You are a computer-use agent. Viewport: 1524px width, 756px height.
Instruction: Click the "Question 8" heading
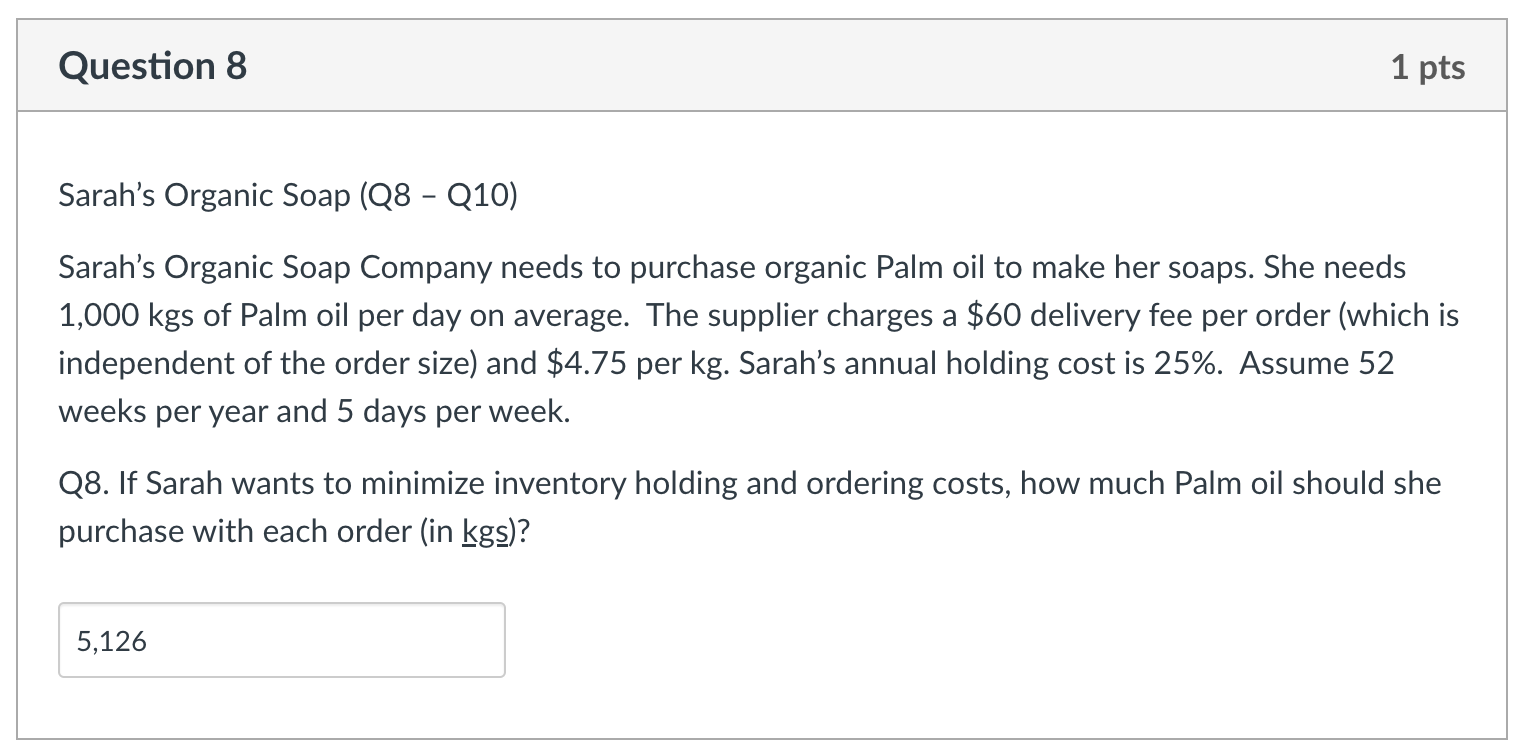coord(153,66)
